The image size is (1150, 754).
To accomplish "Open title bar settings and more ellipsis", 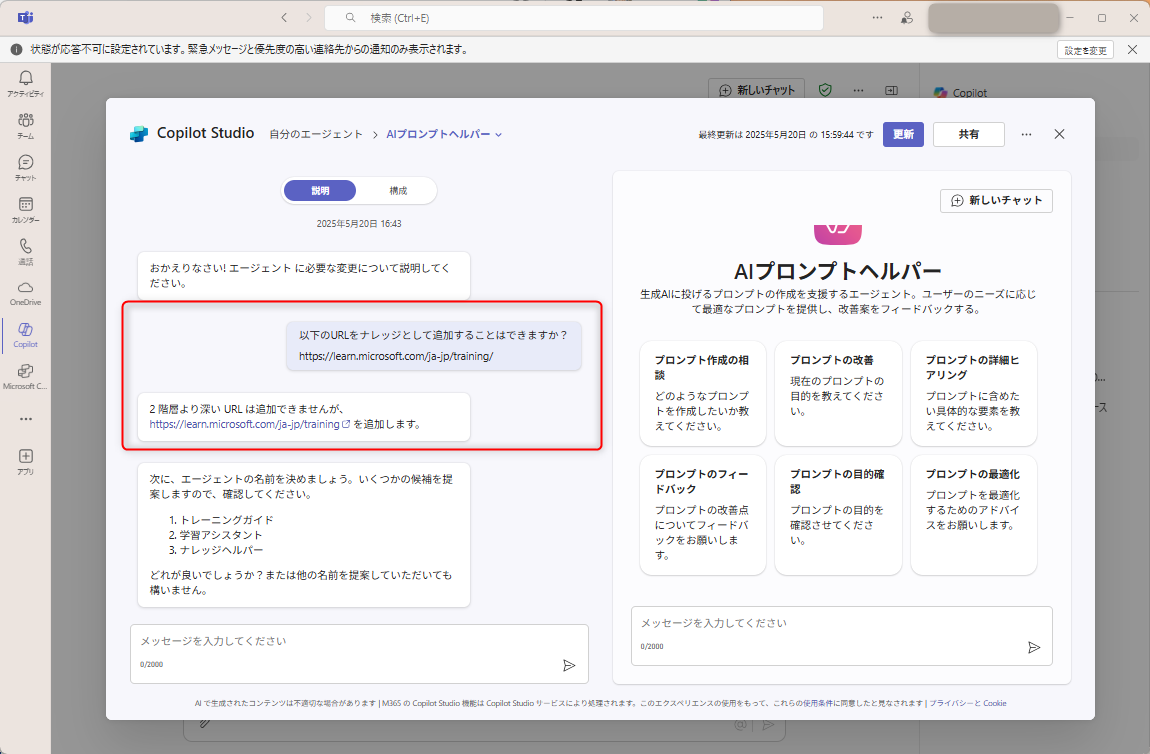I will (877, 18).
